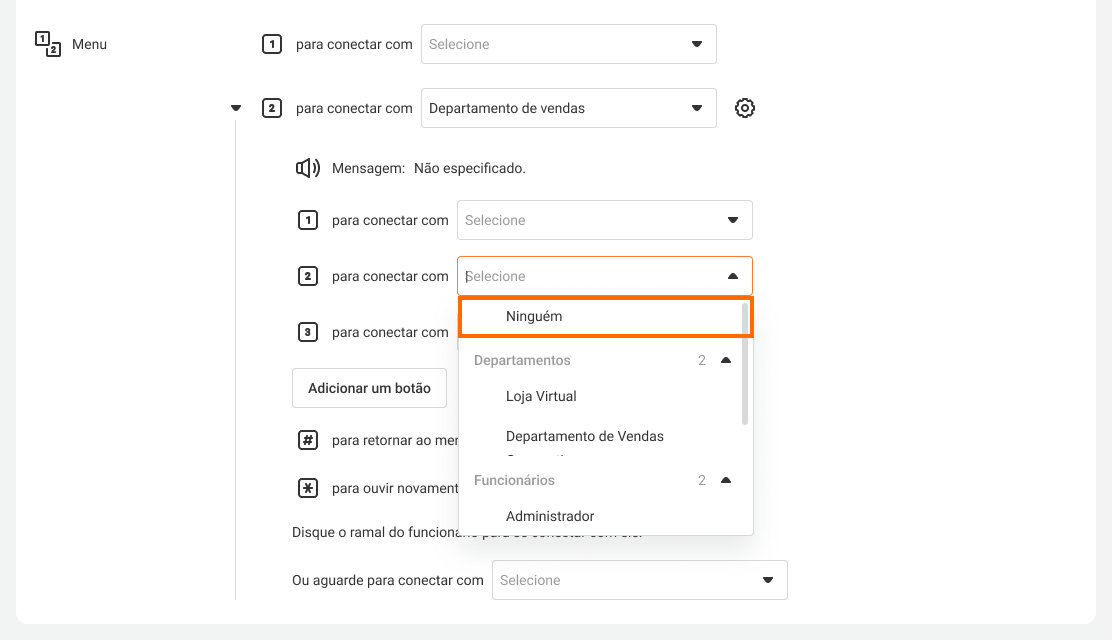Pick Administrador under Funcionários
The image size is (1112, 640).
tap(550, 516)
